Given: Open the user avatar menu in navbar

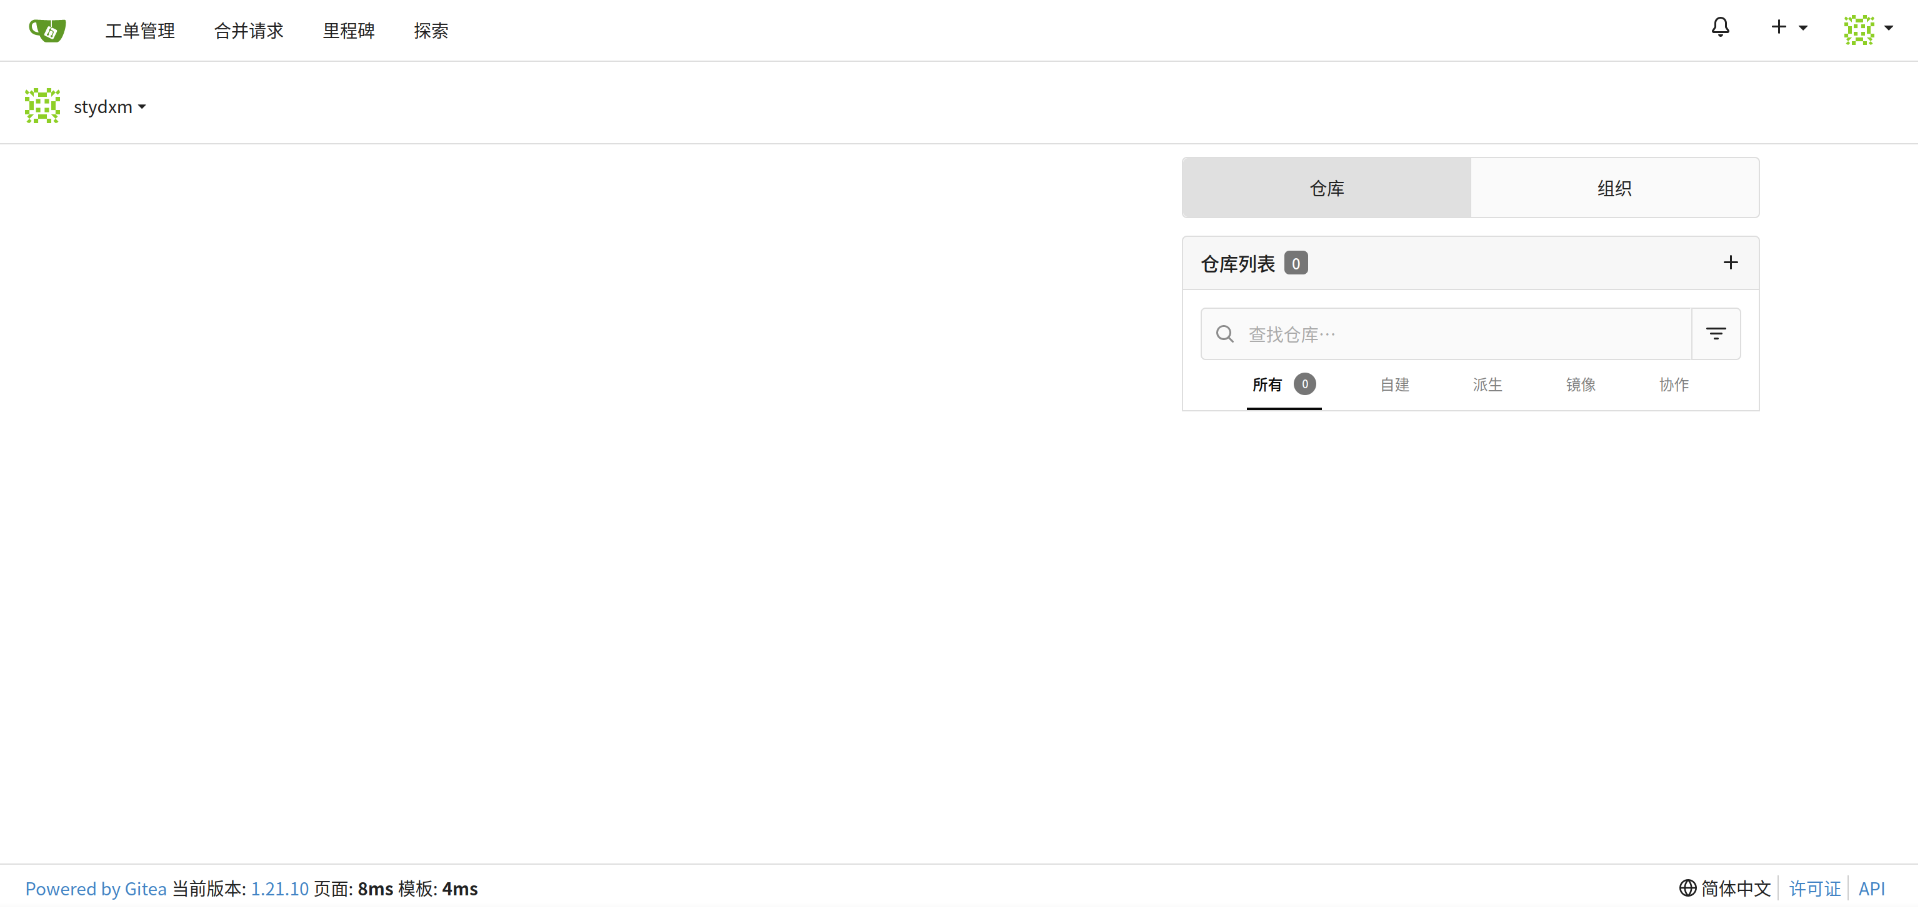Looking at the screenshot, I should click(x=1867, y=29).
